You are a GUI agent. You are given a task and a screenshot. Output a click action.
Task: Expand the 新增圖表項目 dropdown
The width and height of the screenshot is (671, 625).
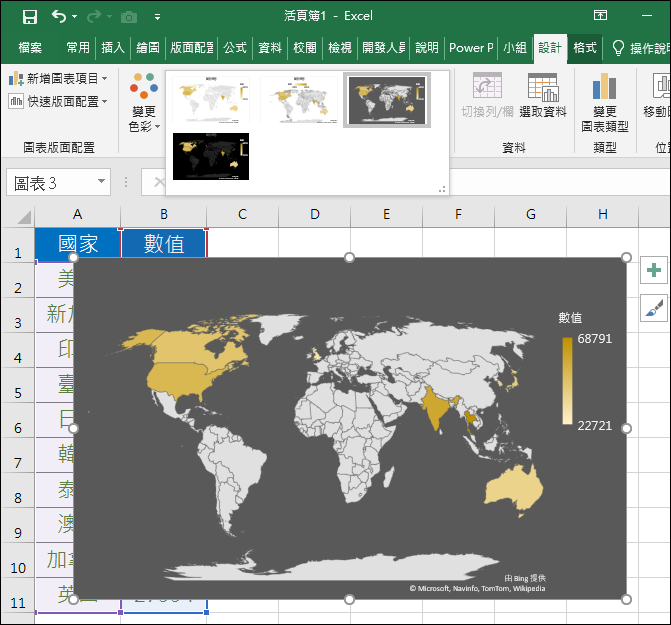point(58,78)
